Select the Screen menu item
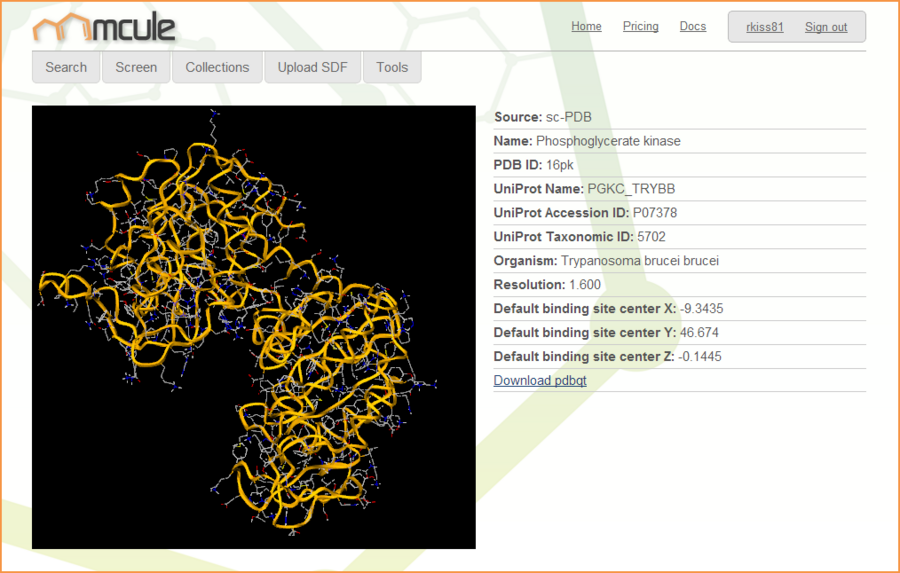The width and height of the screenshot is (900, 573). (x=136, y=67)
